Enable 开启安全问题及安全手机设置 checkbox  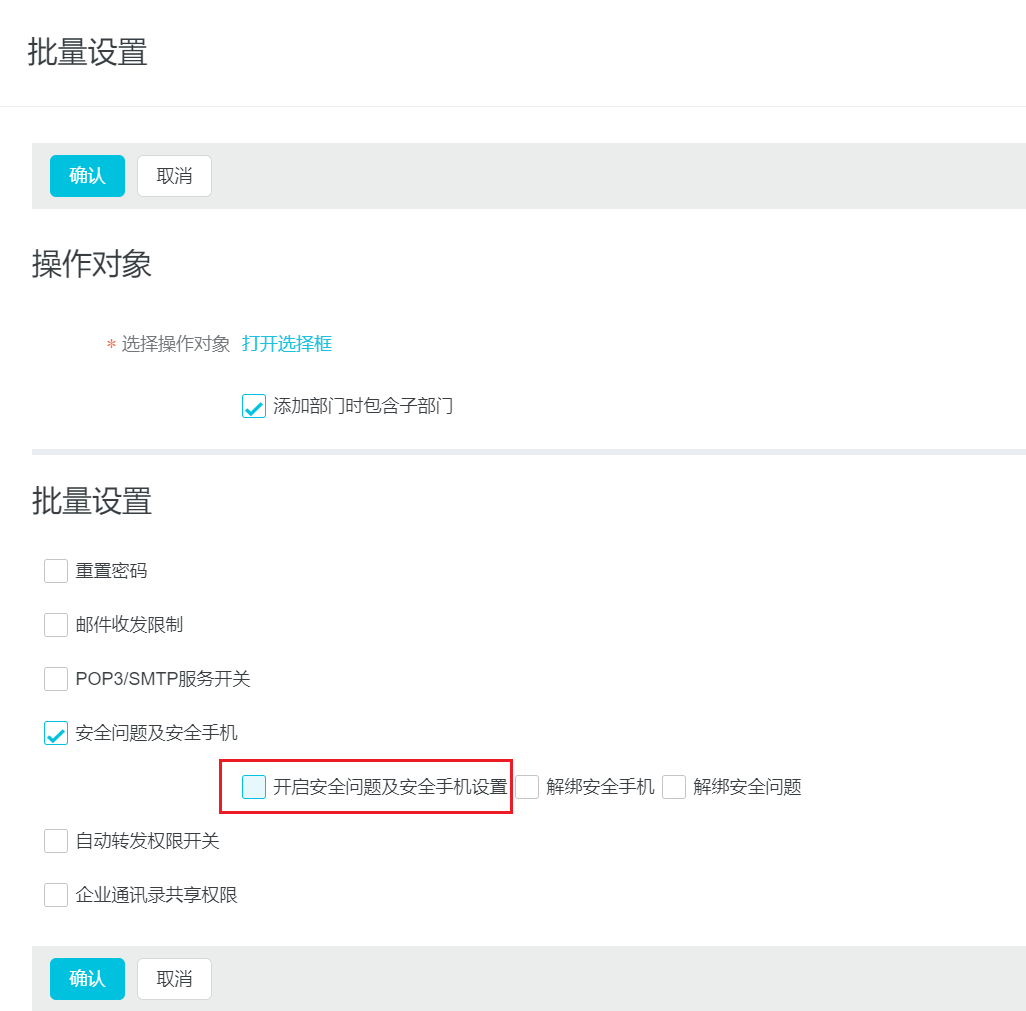click(x=254, y=787)
